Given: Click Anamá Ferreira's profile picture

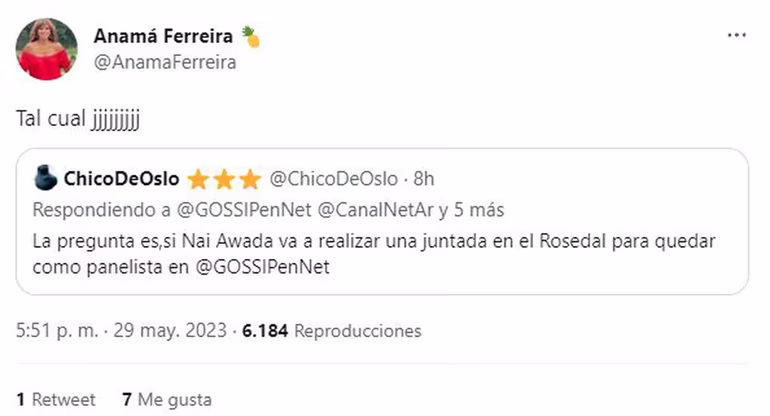Looking at the screenshot, I should point(46,49).
